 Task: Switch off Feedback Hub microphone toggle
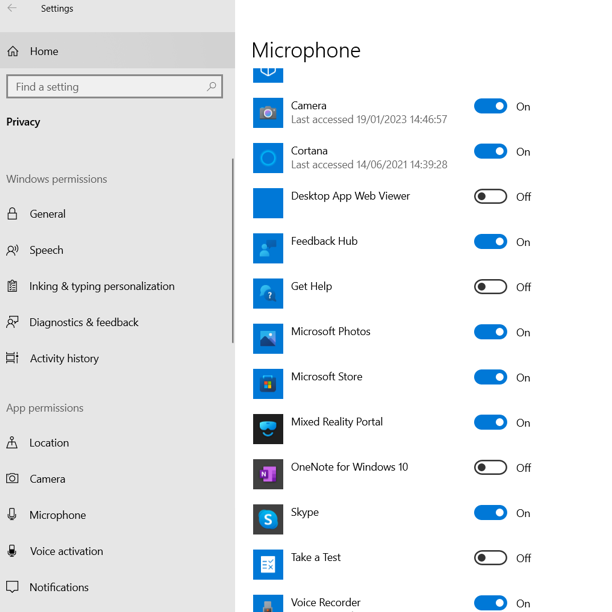tap(491, 242)
